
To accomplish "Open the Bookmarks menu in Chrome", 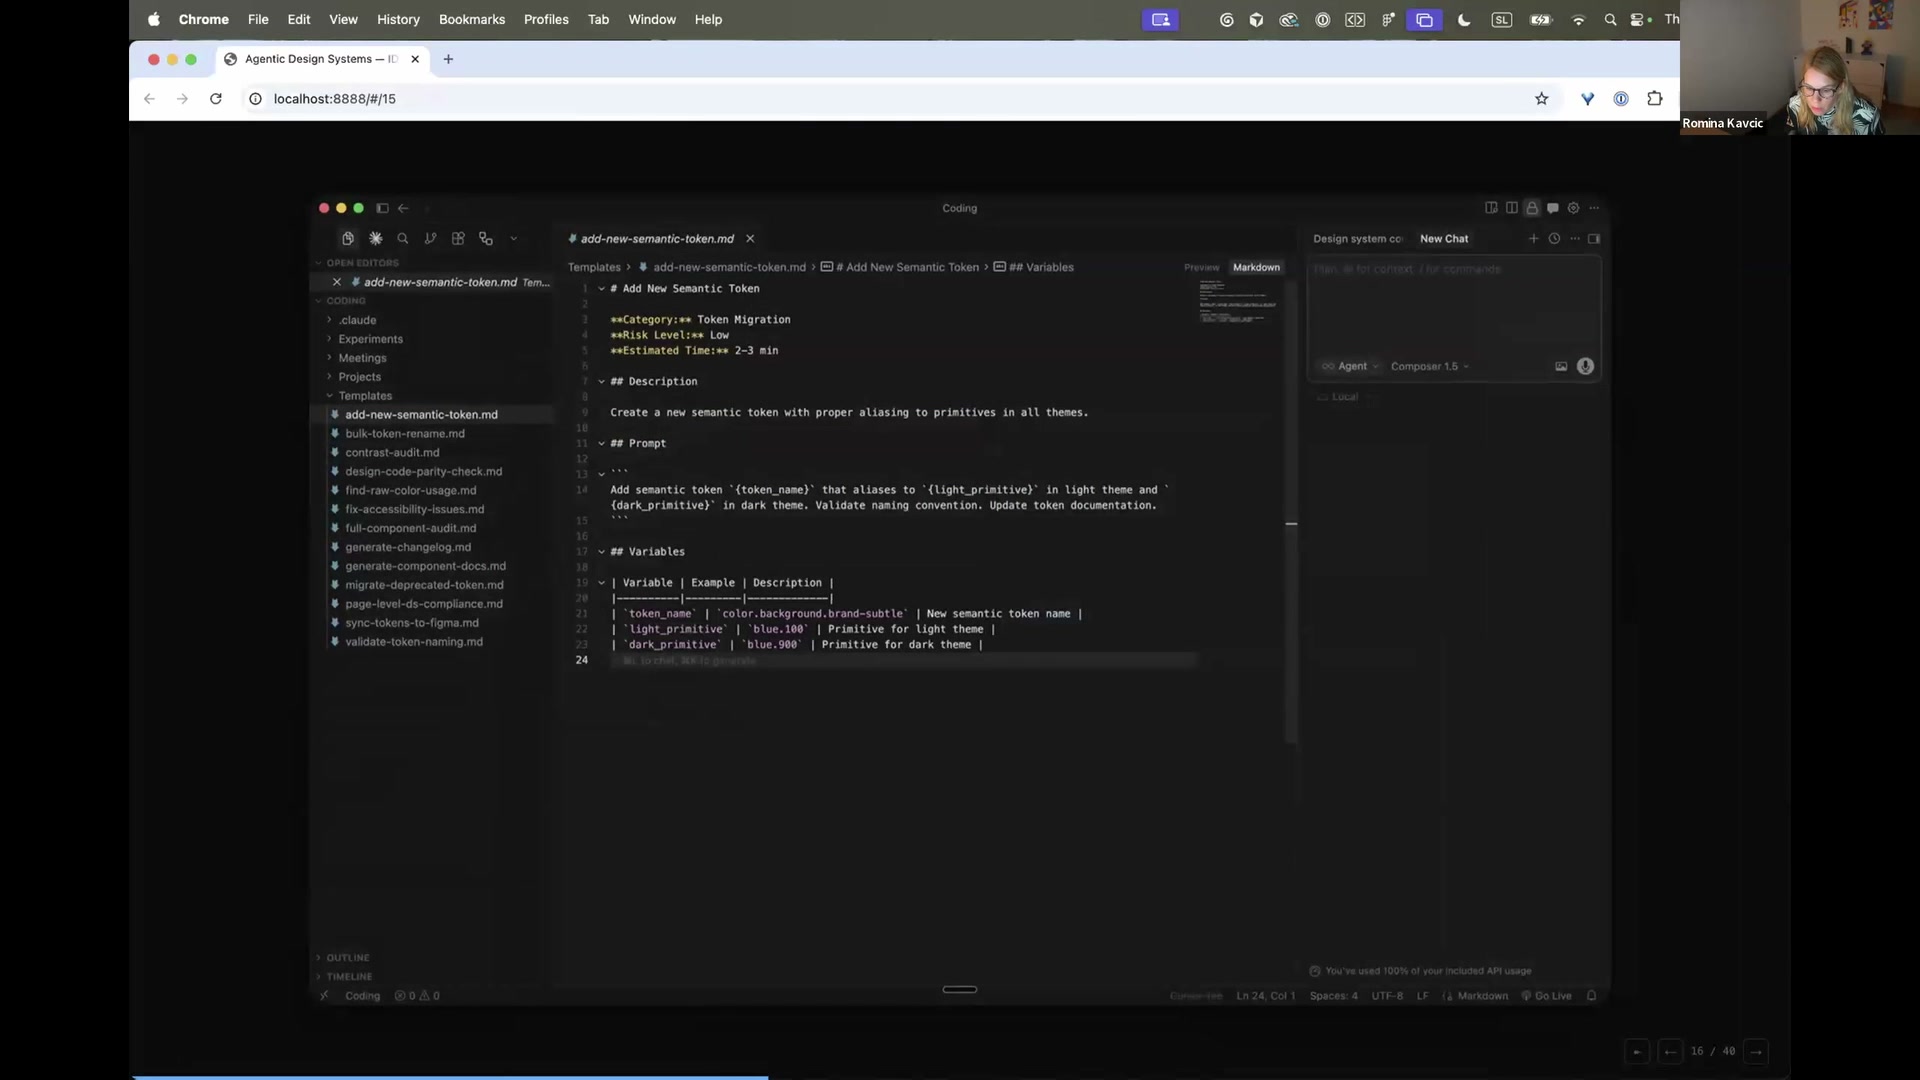I will pyautogui.click(x=471, y=19).
